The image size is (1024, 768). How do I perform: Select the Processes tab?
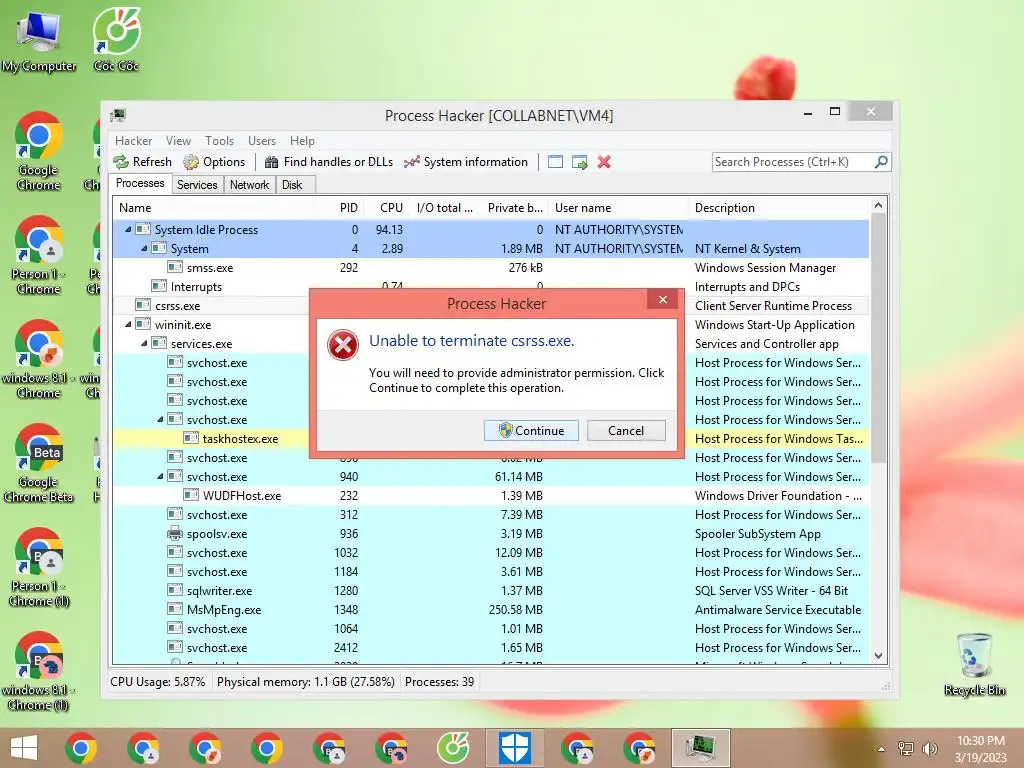tap(140, 184)
